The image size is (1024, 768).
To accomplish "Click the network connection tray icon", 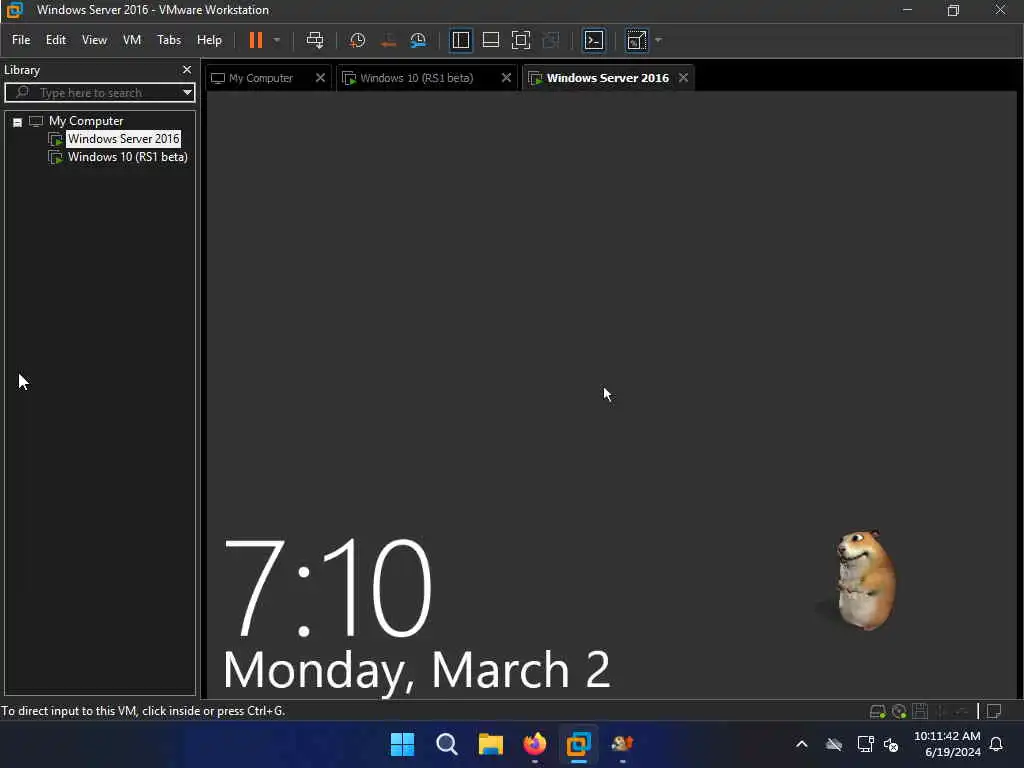I will click(865, 744).
